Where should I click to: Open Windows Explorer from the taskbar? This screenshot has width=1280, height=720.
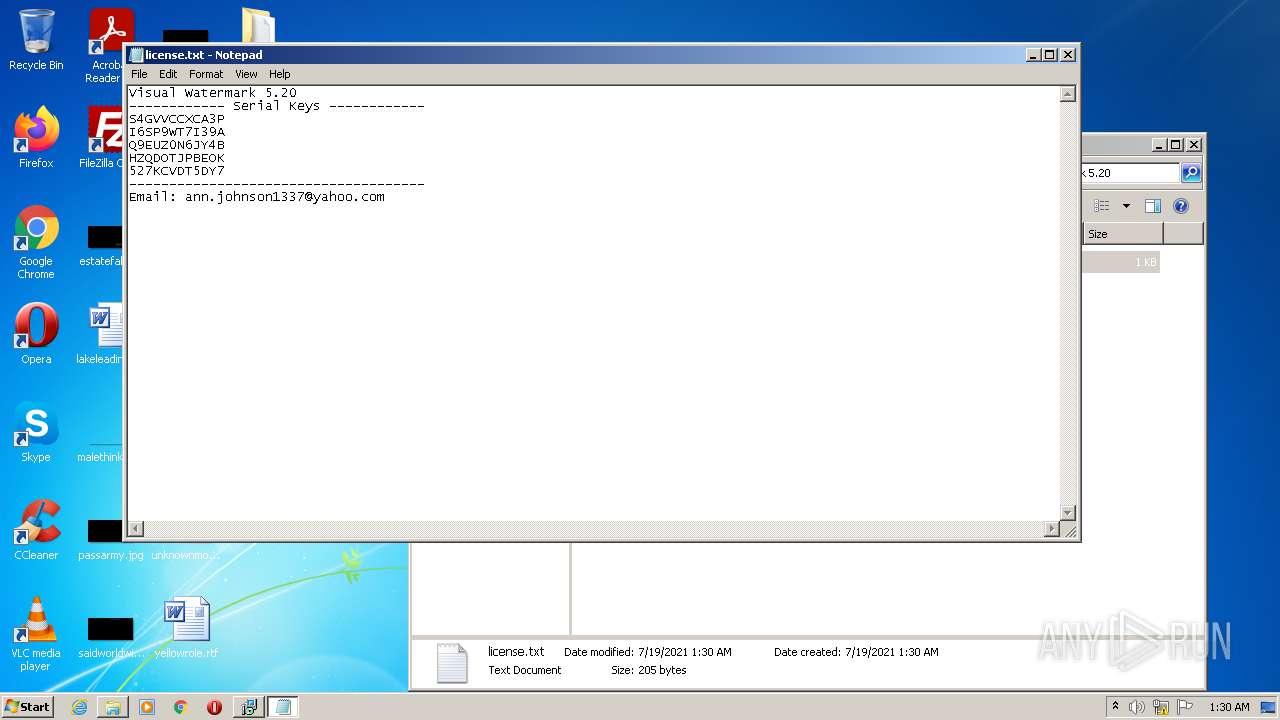click(x=113, y=707)
